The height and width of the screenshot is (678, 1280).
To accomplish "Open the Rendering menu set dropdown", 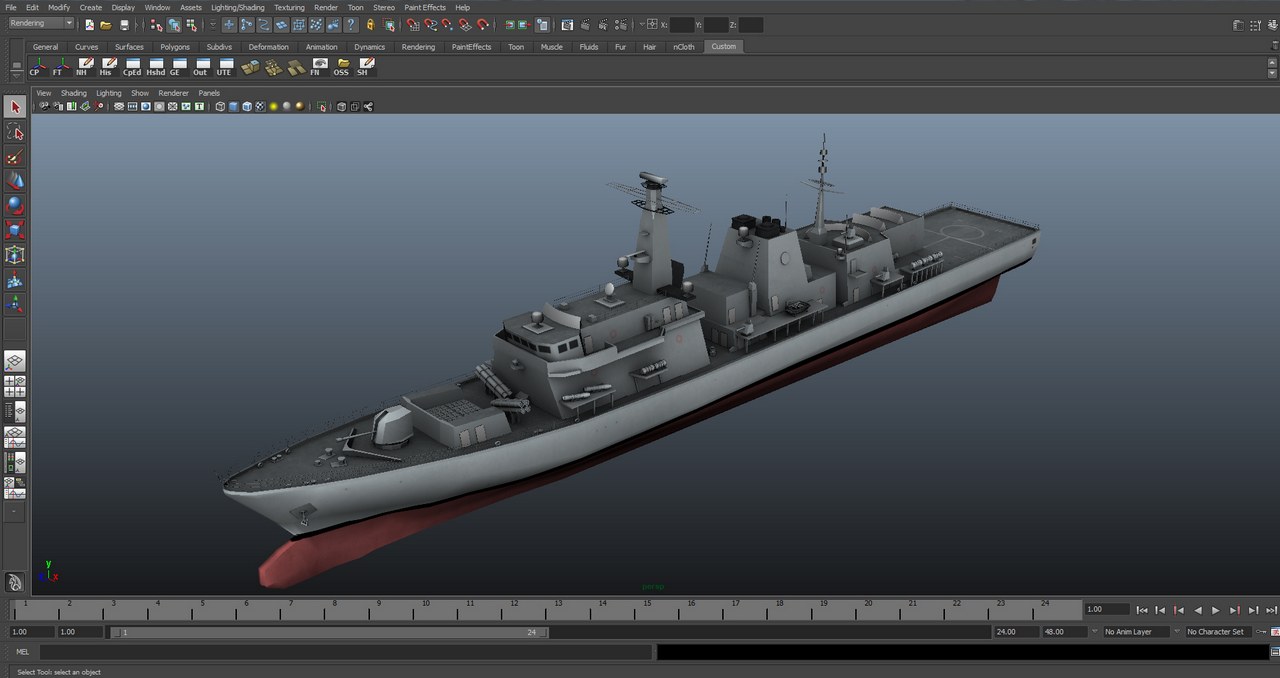I will [x=41, y=24].
